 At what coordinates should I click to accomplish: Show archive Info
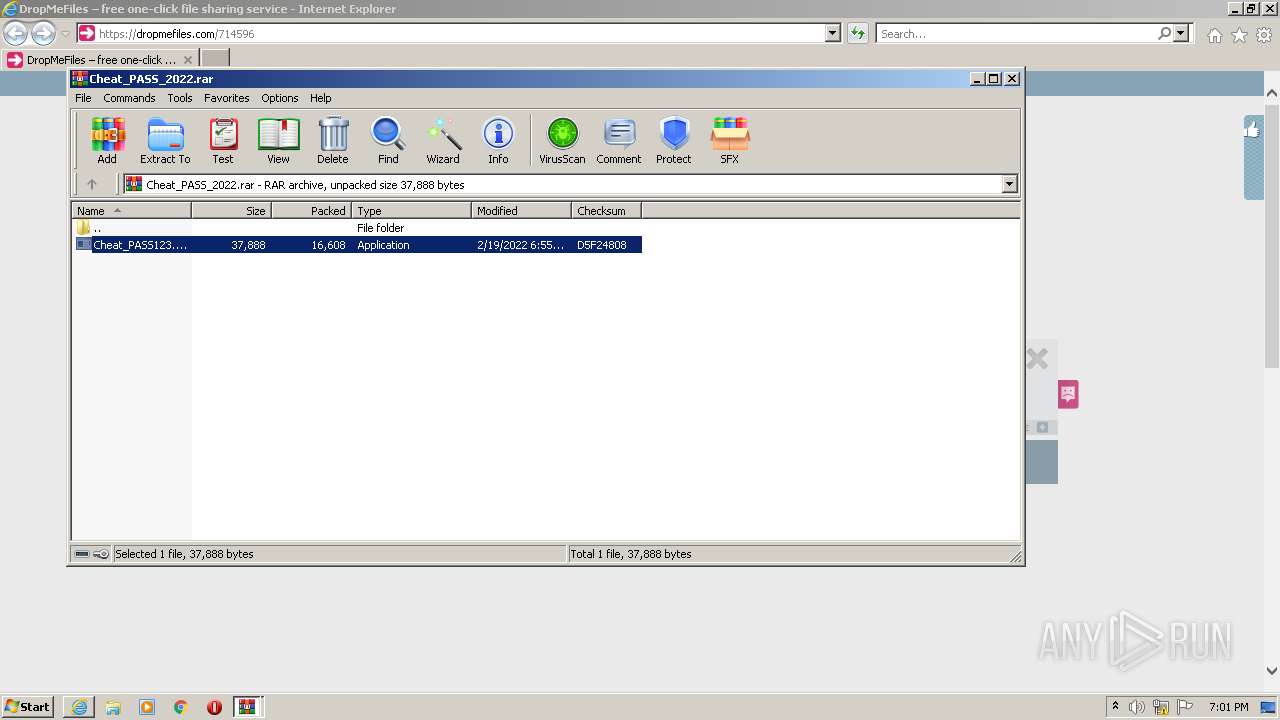tap(498, 140)
